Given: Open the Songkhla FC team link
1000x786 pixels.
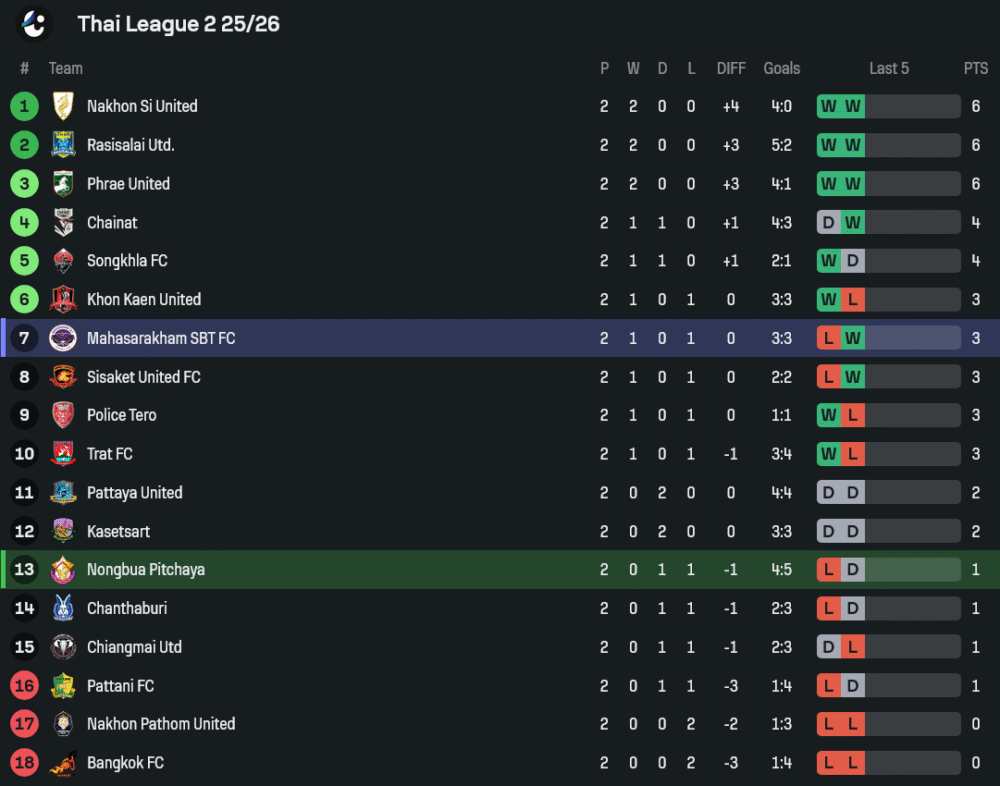Looking at the screenshot, I should [127, 261].
